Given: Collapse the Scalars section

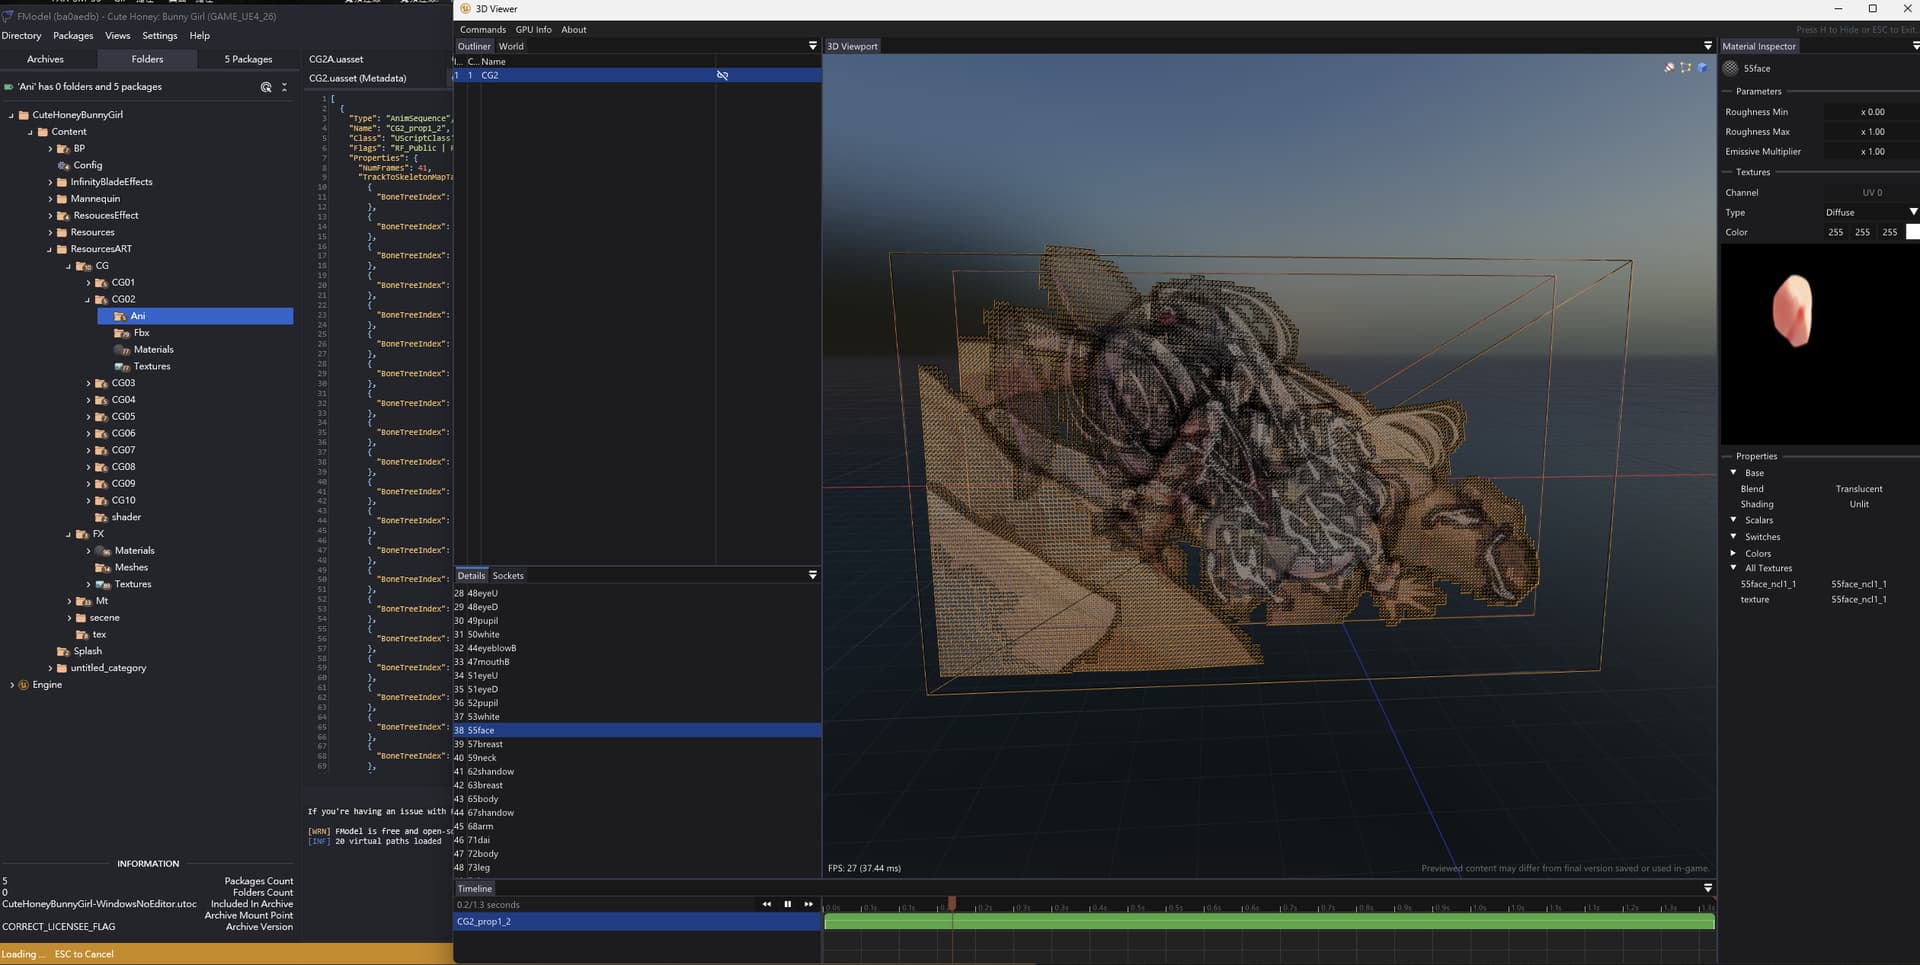Looking at the screenshot, I should pyautogui.click(x=1734, y=520).
